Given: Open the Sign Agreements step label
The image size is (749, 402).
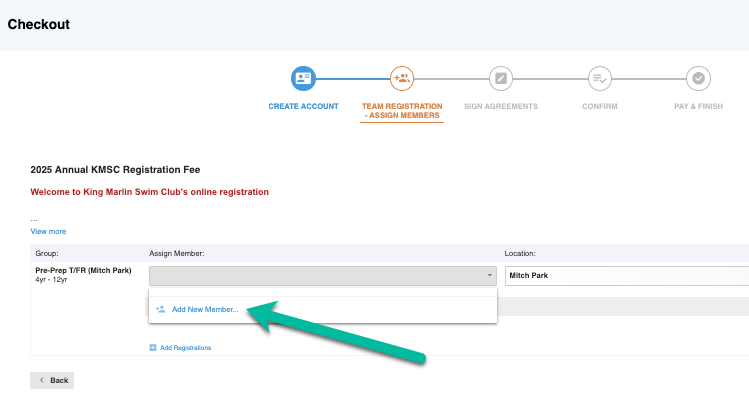Looking at the screenshot, I should 500,106.
